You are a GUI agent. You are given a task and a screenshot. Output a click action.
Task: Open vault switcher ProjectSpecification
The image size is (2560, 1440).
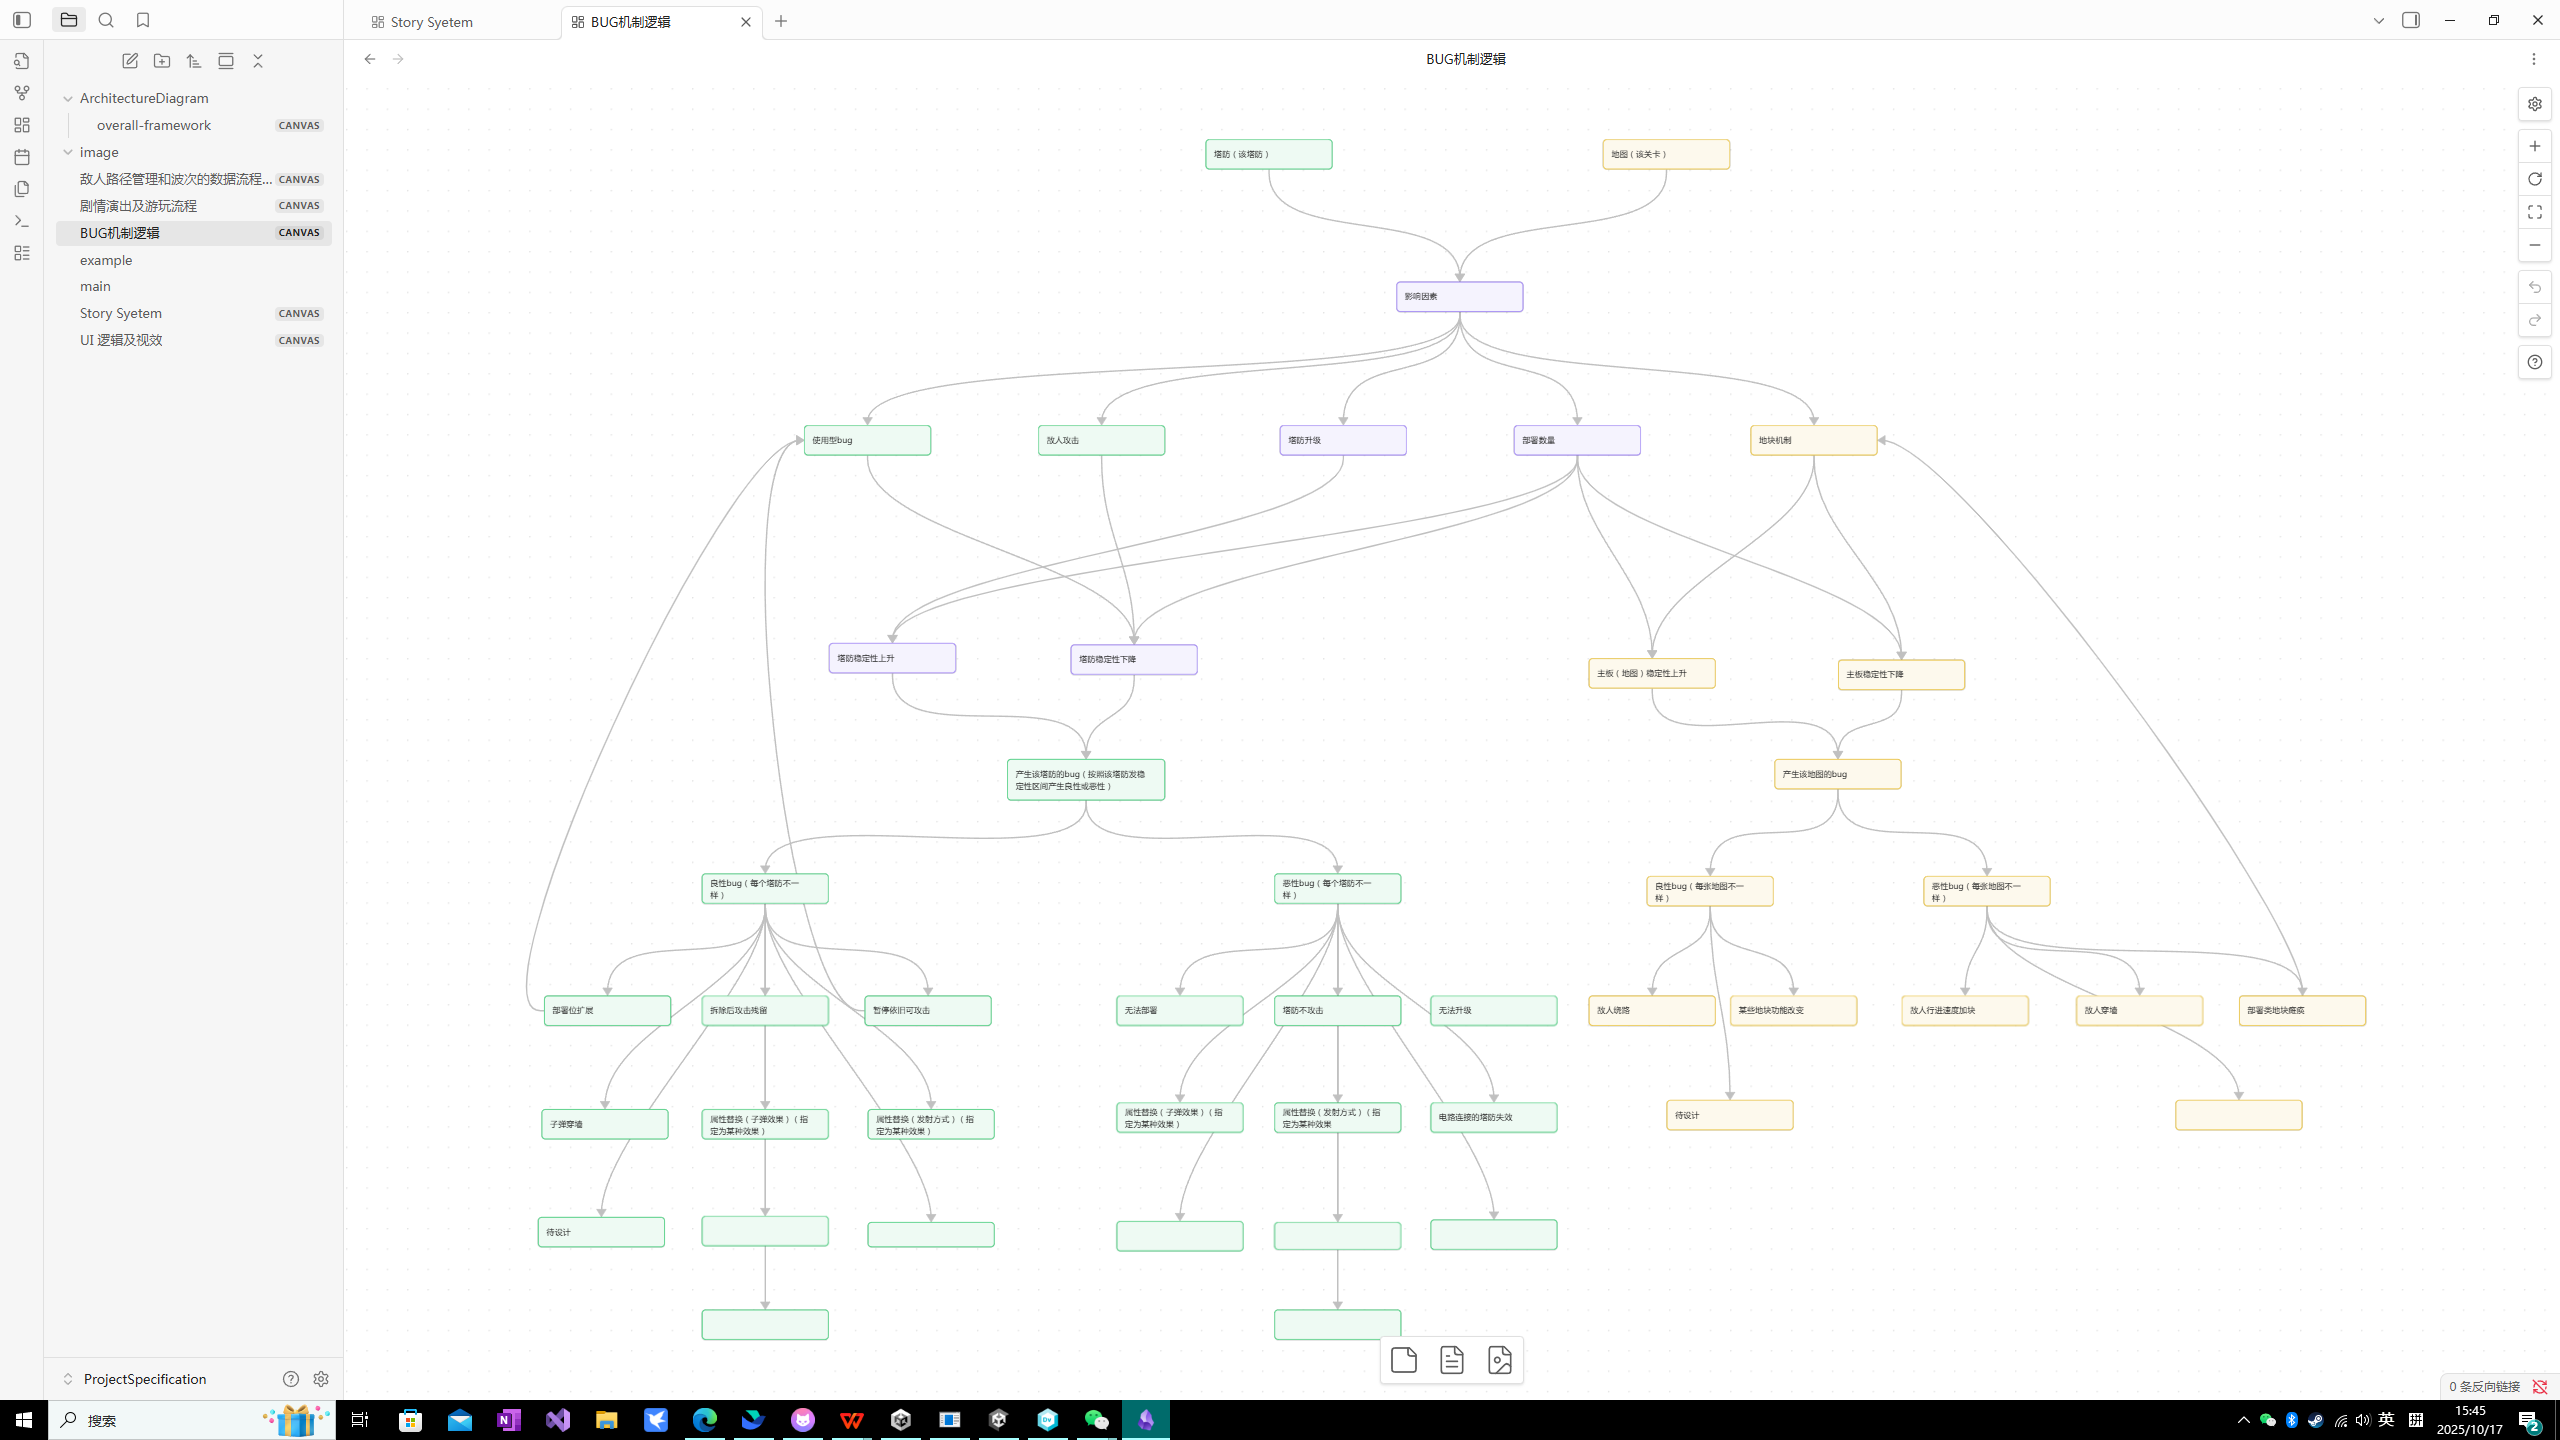(145, 1379)
